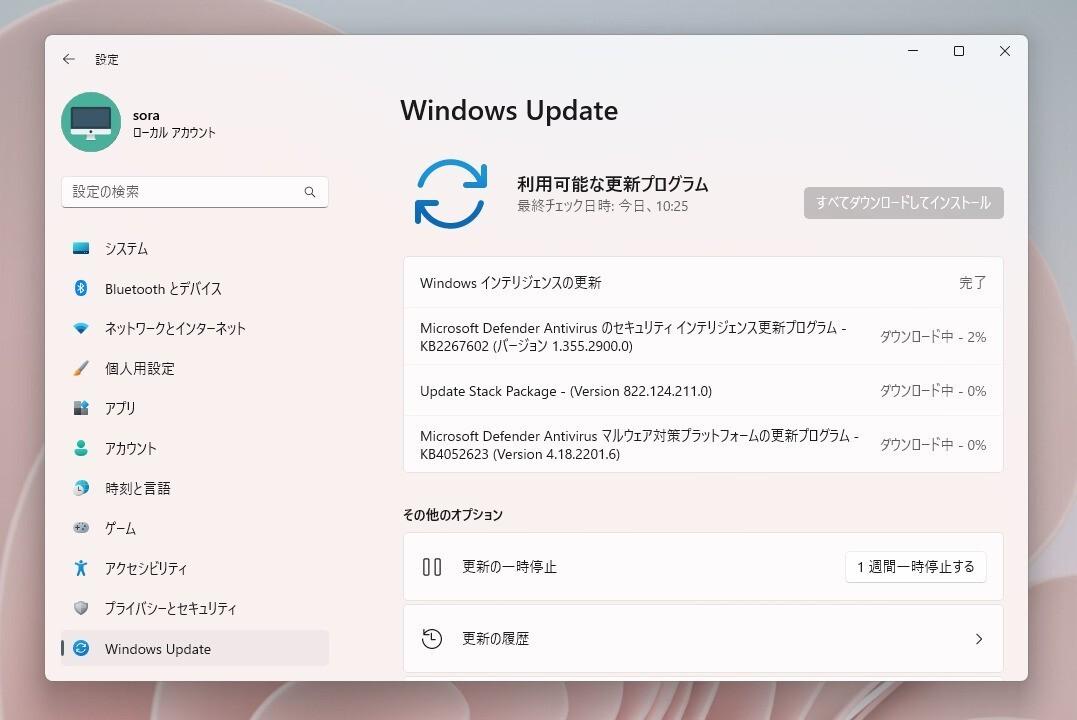Image resolution: width=1077 pixels, height=720 pixels.
Task: Go to 時刻と言語 settings
Action: tap(195, 488)
